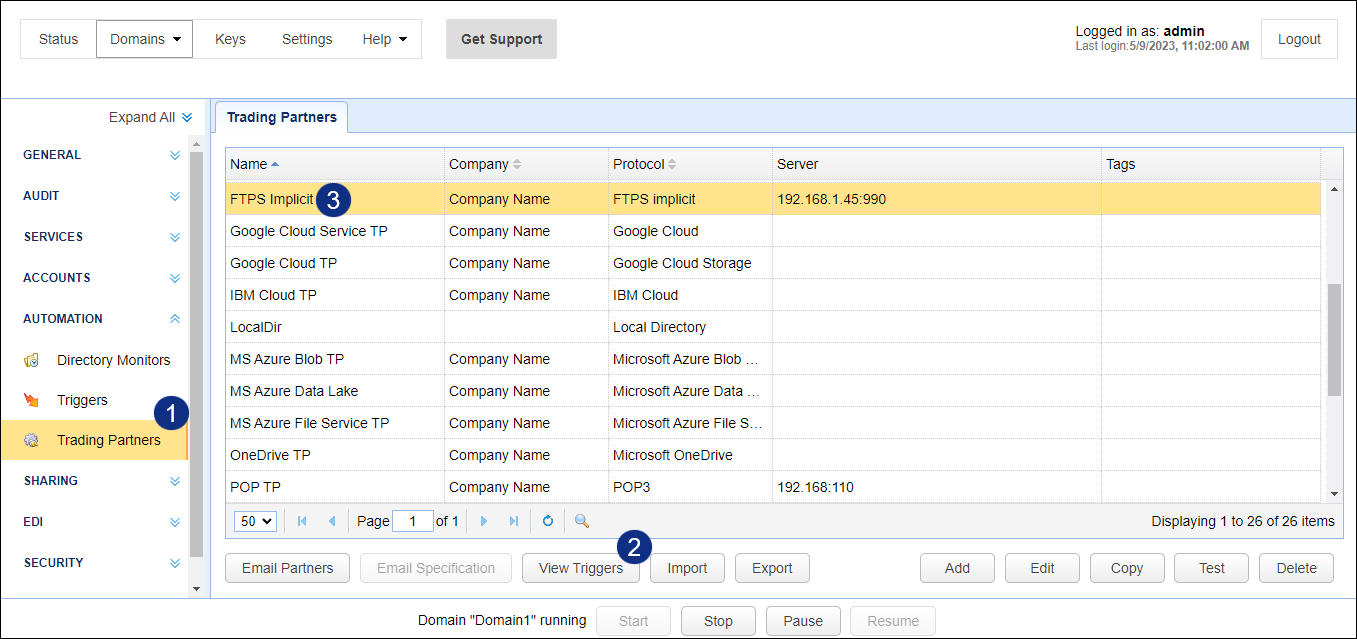Click the Edit button

pos(1042,568)
